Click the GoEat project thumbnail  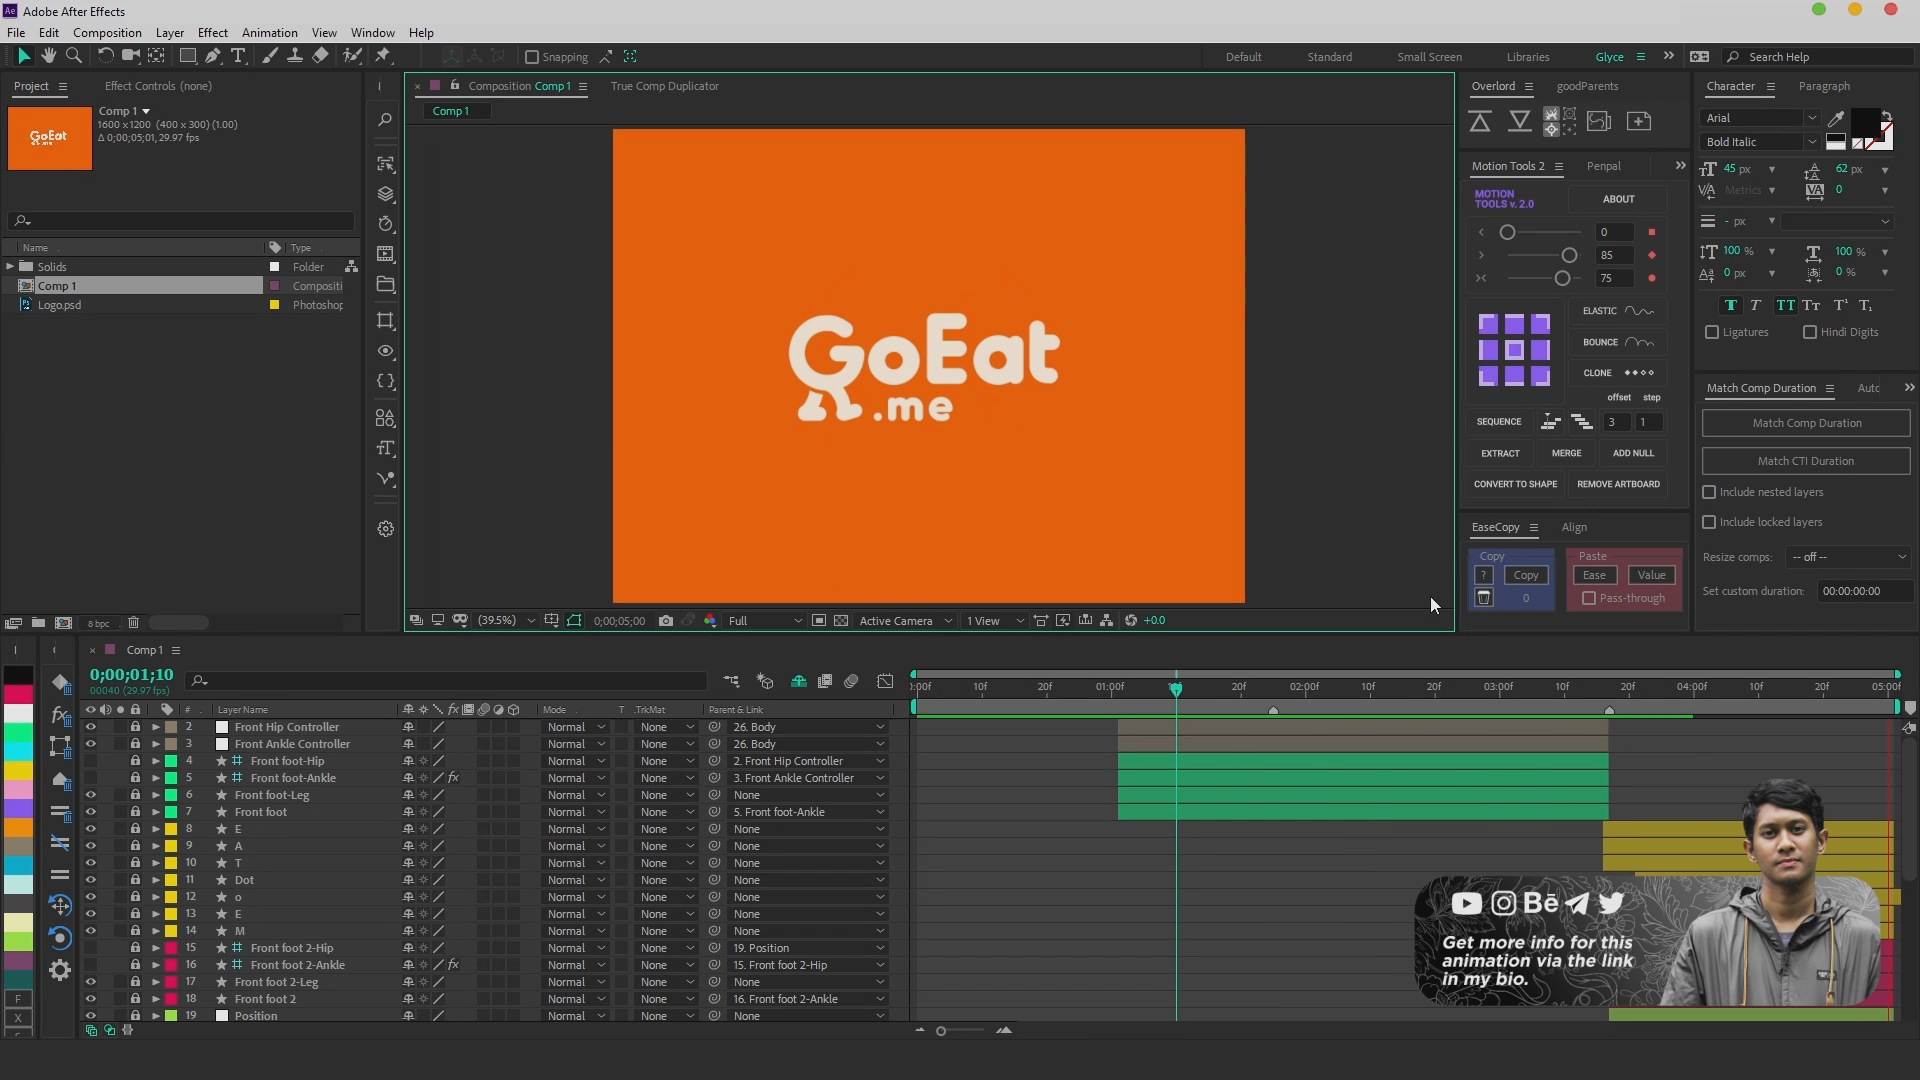[x=49, y=137]
